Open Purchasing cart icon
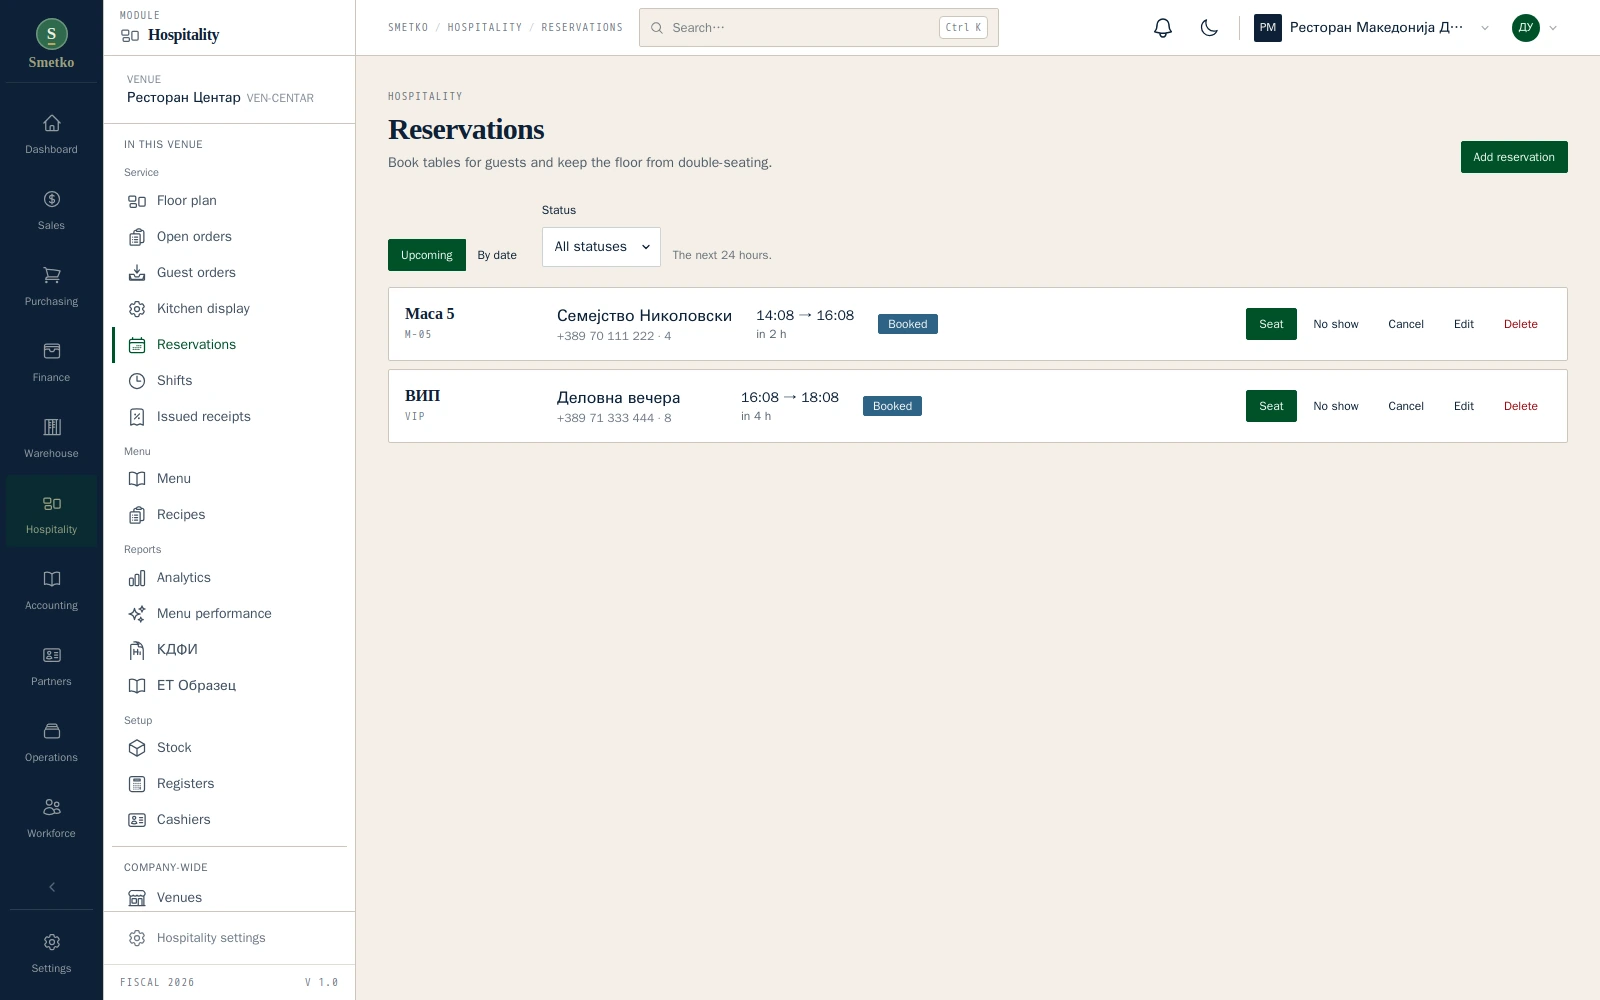 pyautogui.click(x=51, y=276)
